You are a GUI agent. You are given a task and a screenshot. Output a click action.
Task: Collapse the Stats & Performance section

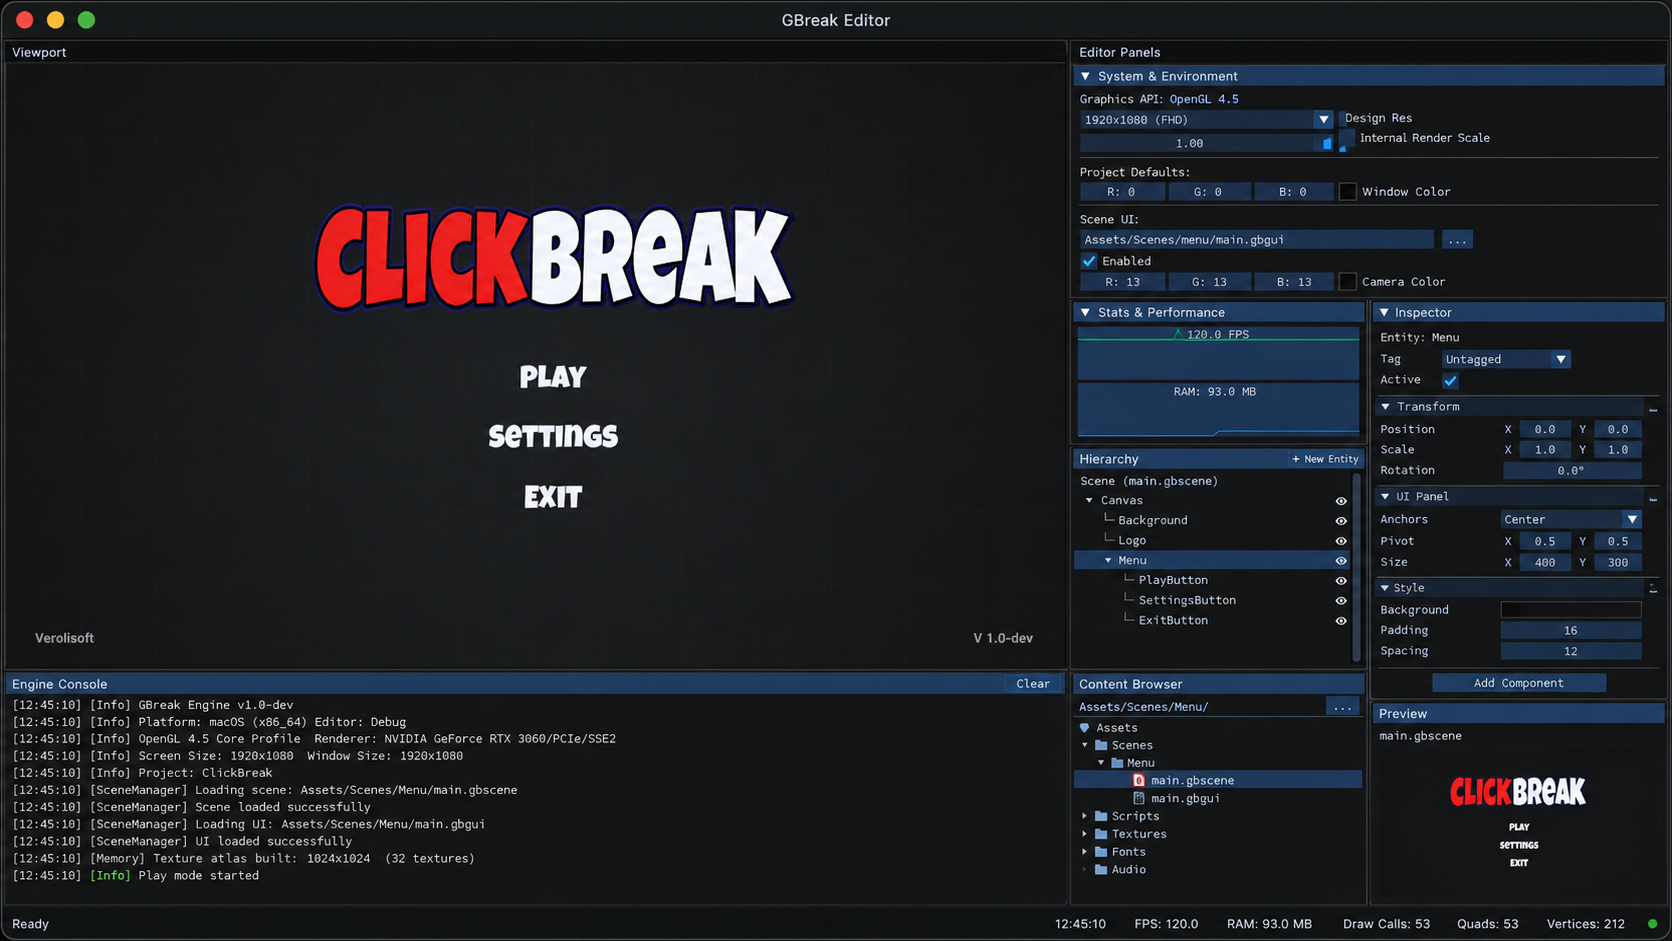click(1086, 312)
